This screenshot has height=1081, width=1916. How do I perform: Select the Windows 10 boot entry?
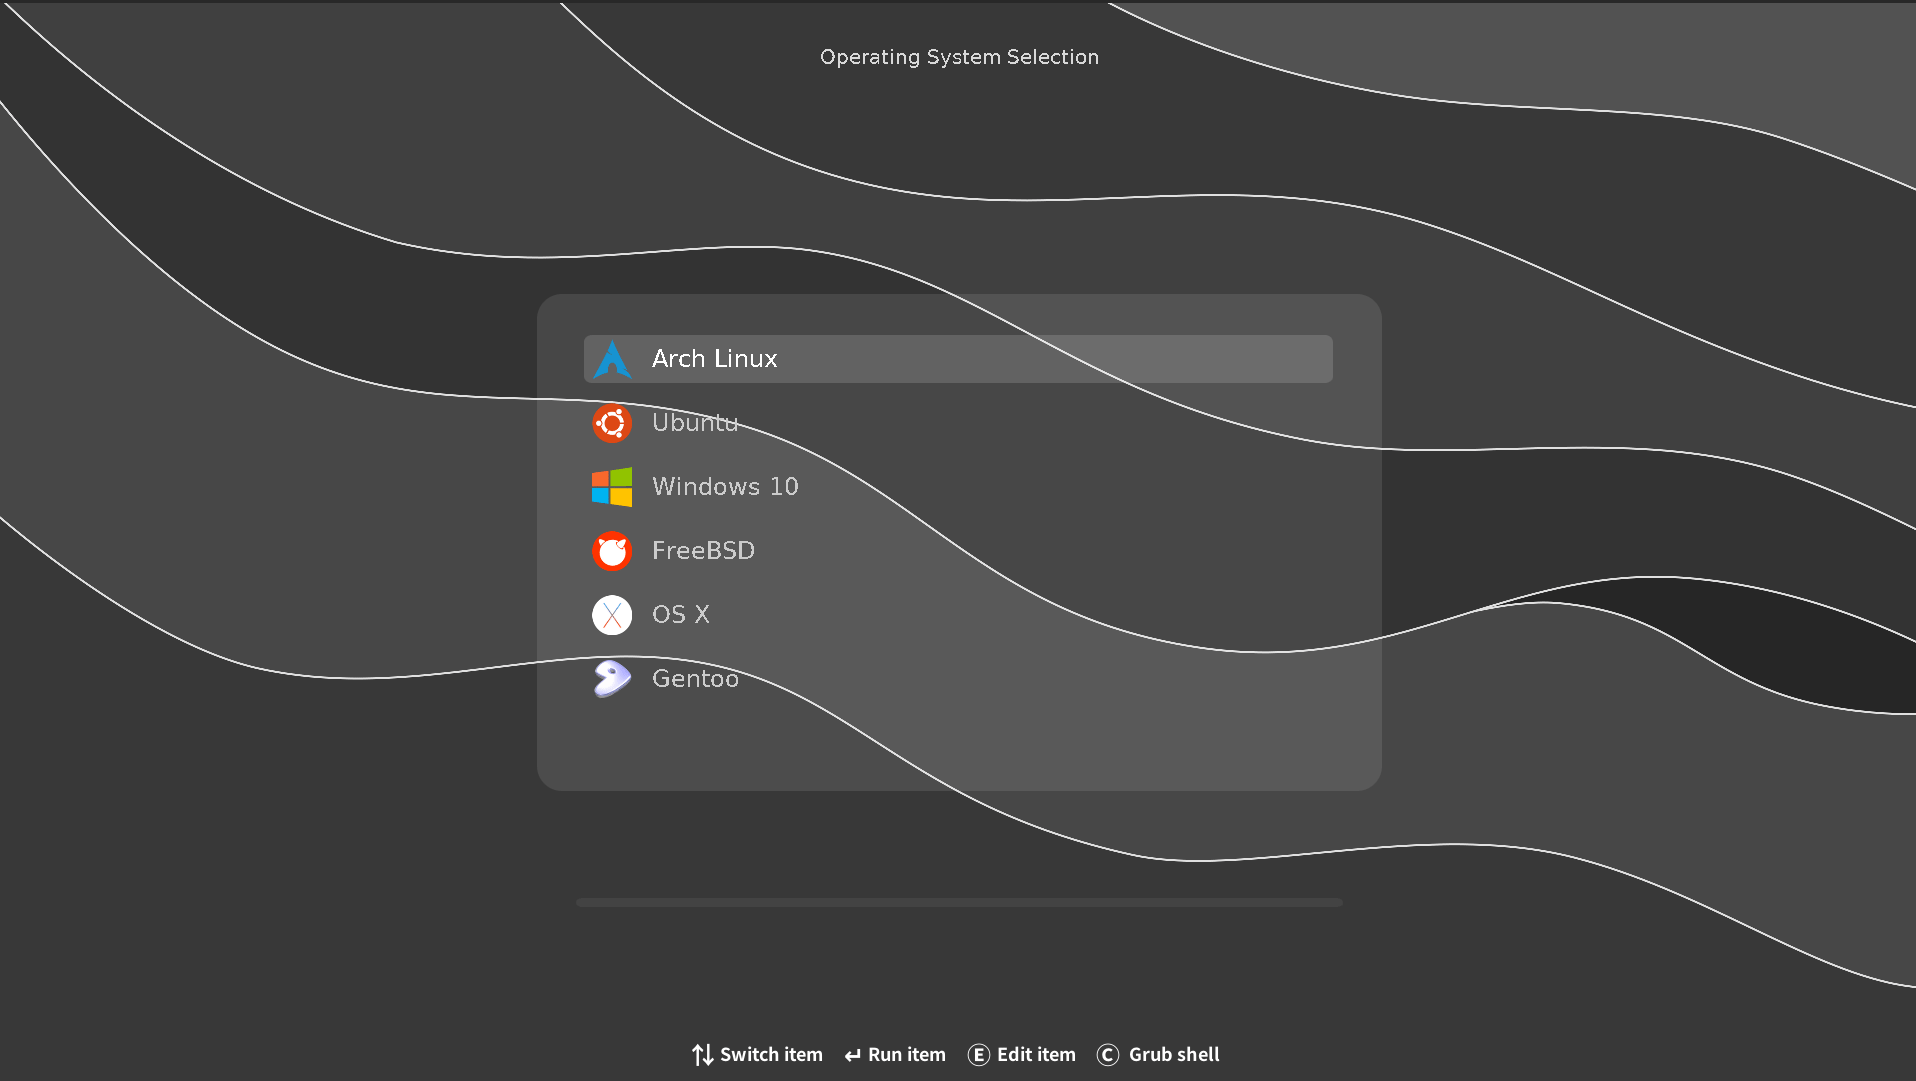tap(725, 487)
